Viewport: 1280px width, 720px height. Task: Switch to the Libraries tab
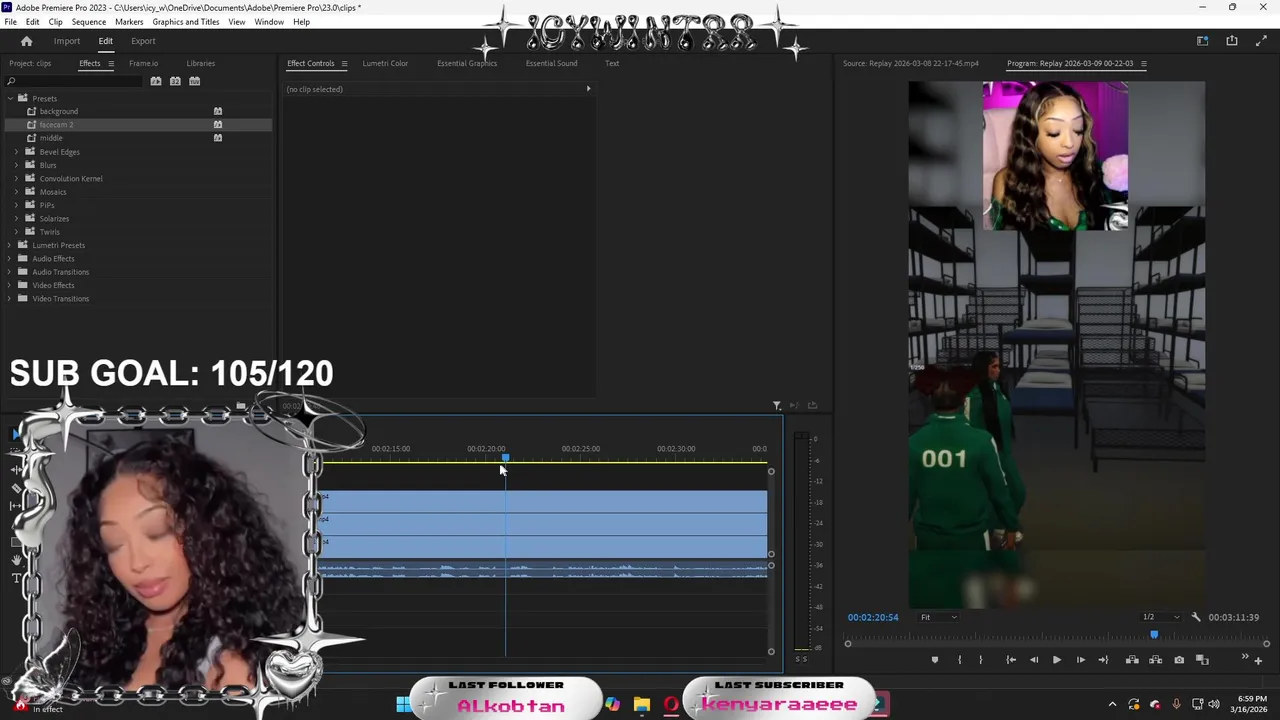tap(200, 63)
